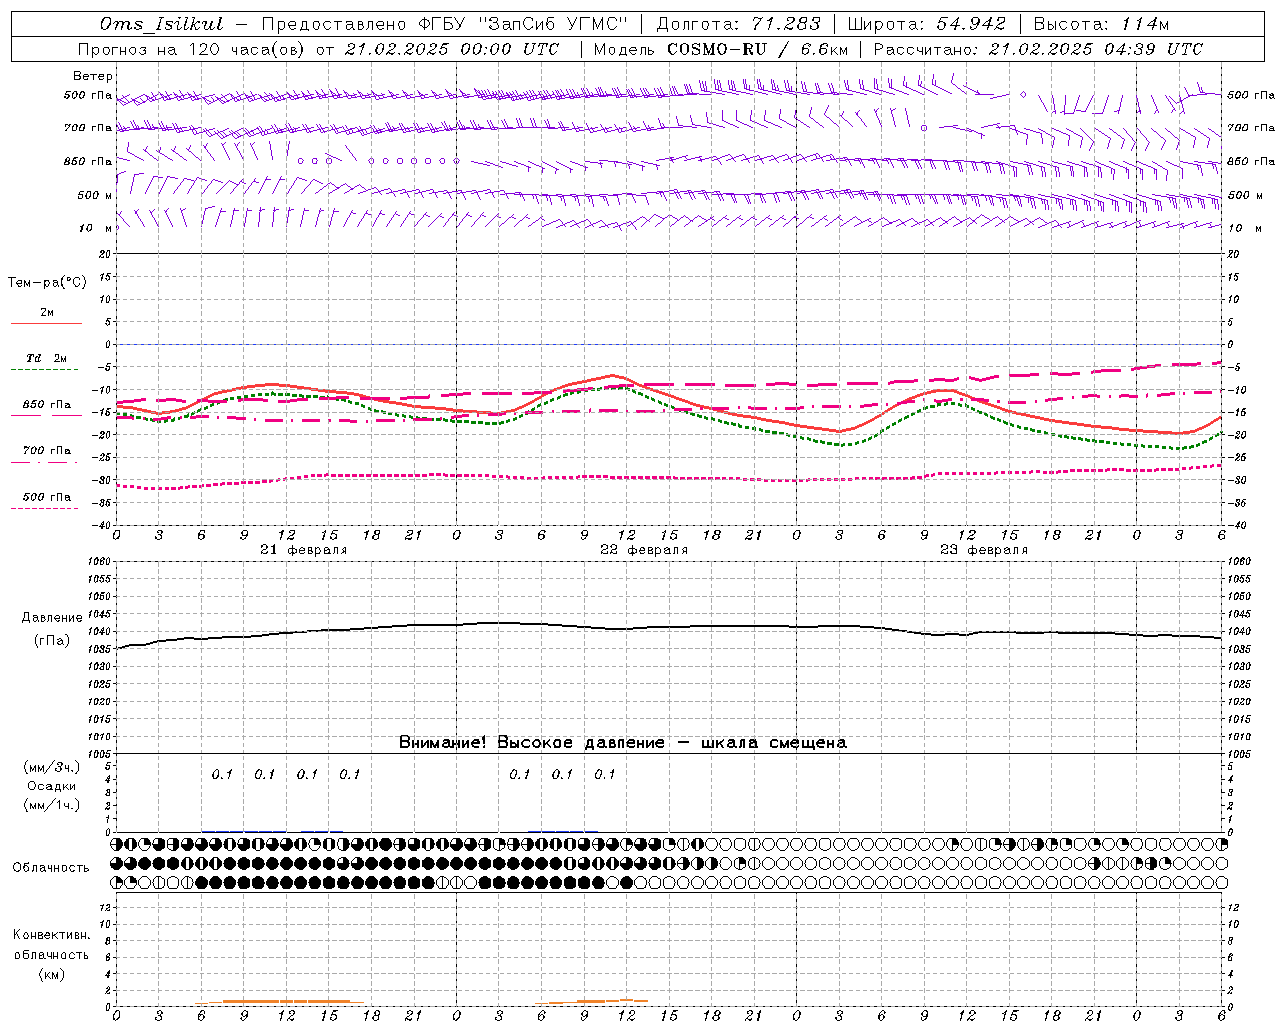Click the (км) unit label under convective cloudiness
This screenshot has width=1280, height=1024.
pyautogui.click(x=52, y=974)
